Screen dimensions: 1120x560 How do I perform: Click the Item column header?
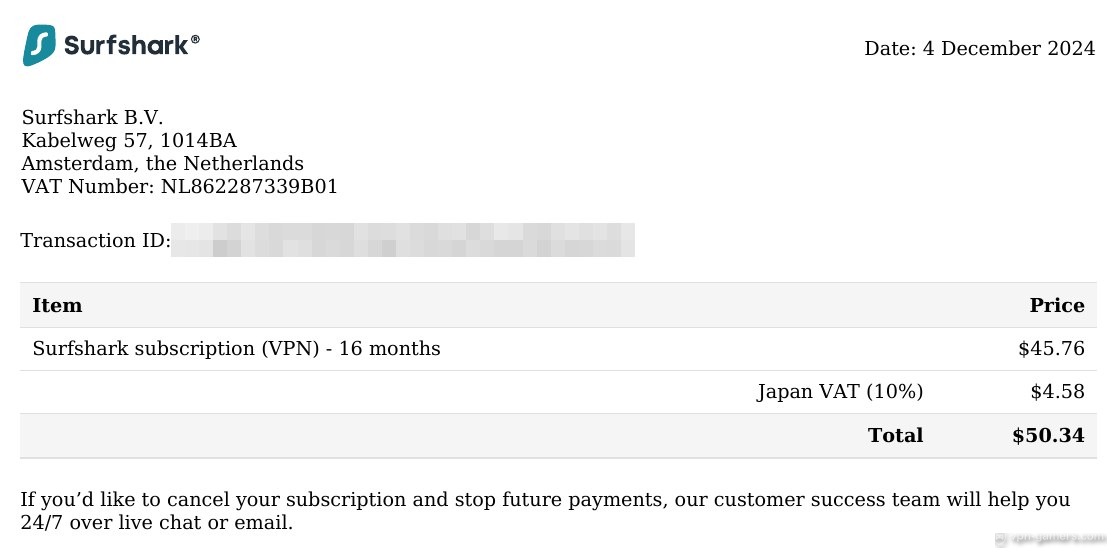pos(57,306)
